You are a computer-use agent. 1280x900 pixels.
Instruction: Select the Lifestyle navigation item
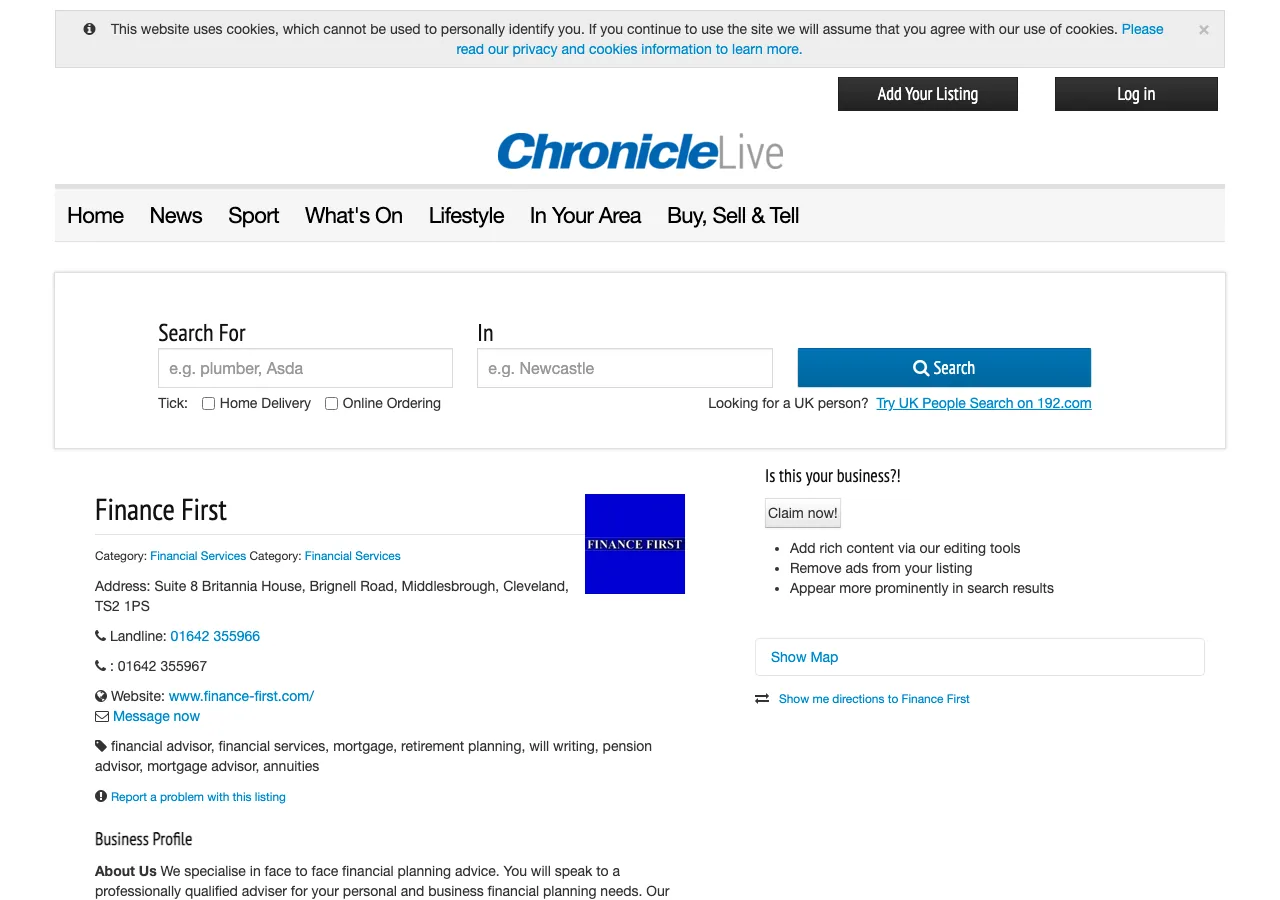click(x=466, y=216)
